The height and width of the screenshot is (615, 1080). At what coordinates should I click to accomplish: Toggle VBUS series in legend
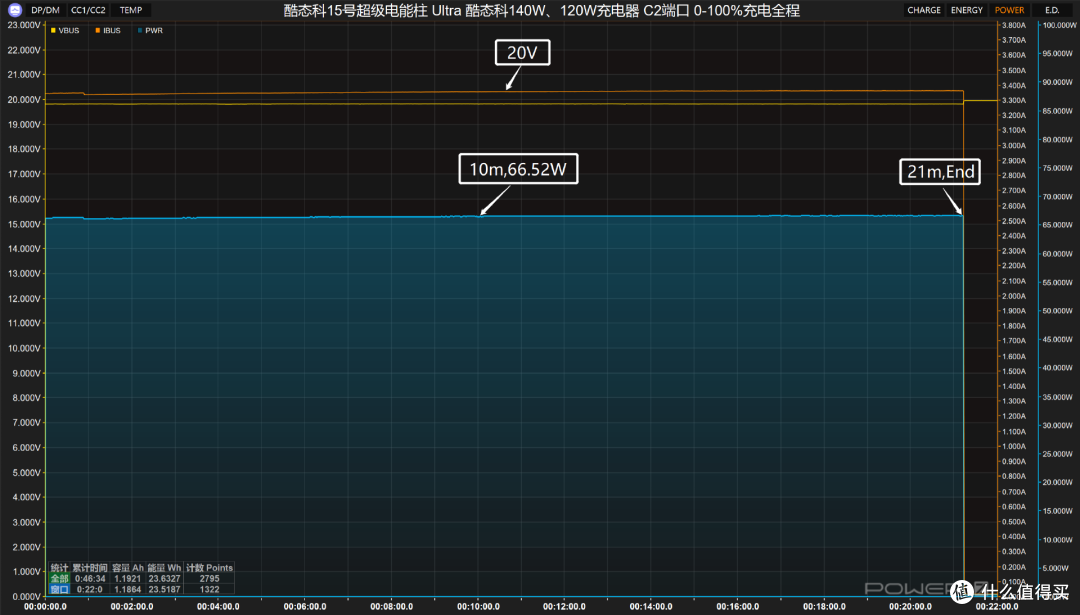pos(65,30)
